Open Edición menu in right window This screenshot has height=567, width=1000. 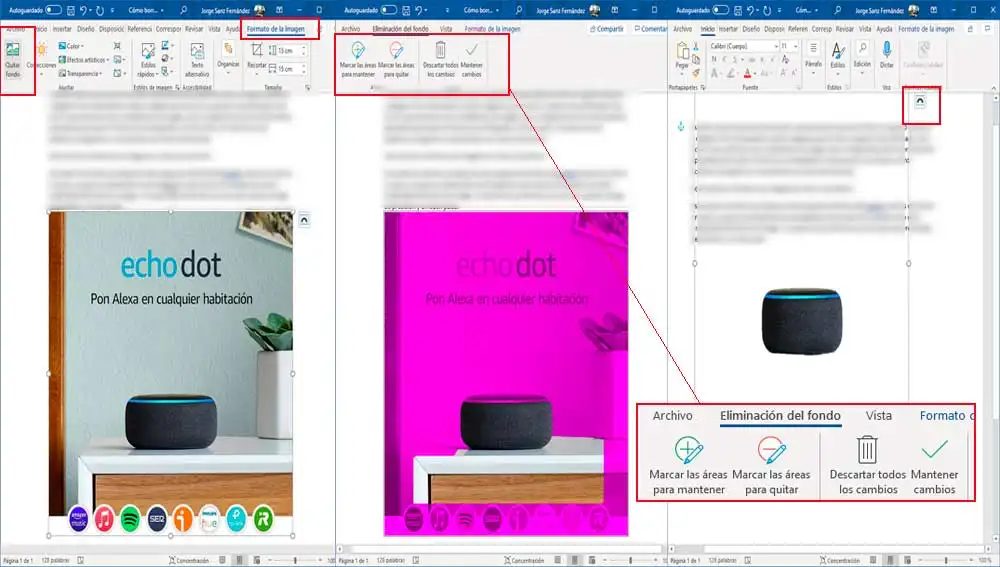tap(862, 55)
